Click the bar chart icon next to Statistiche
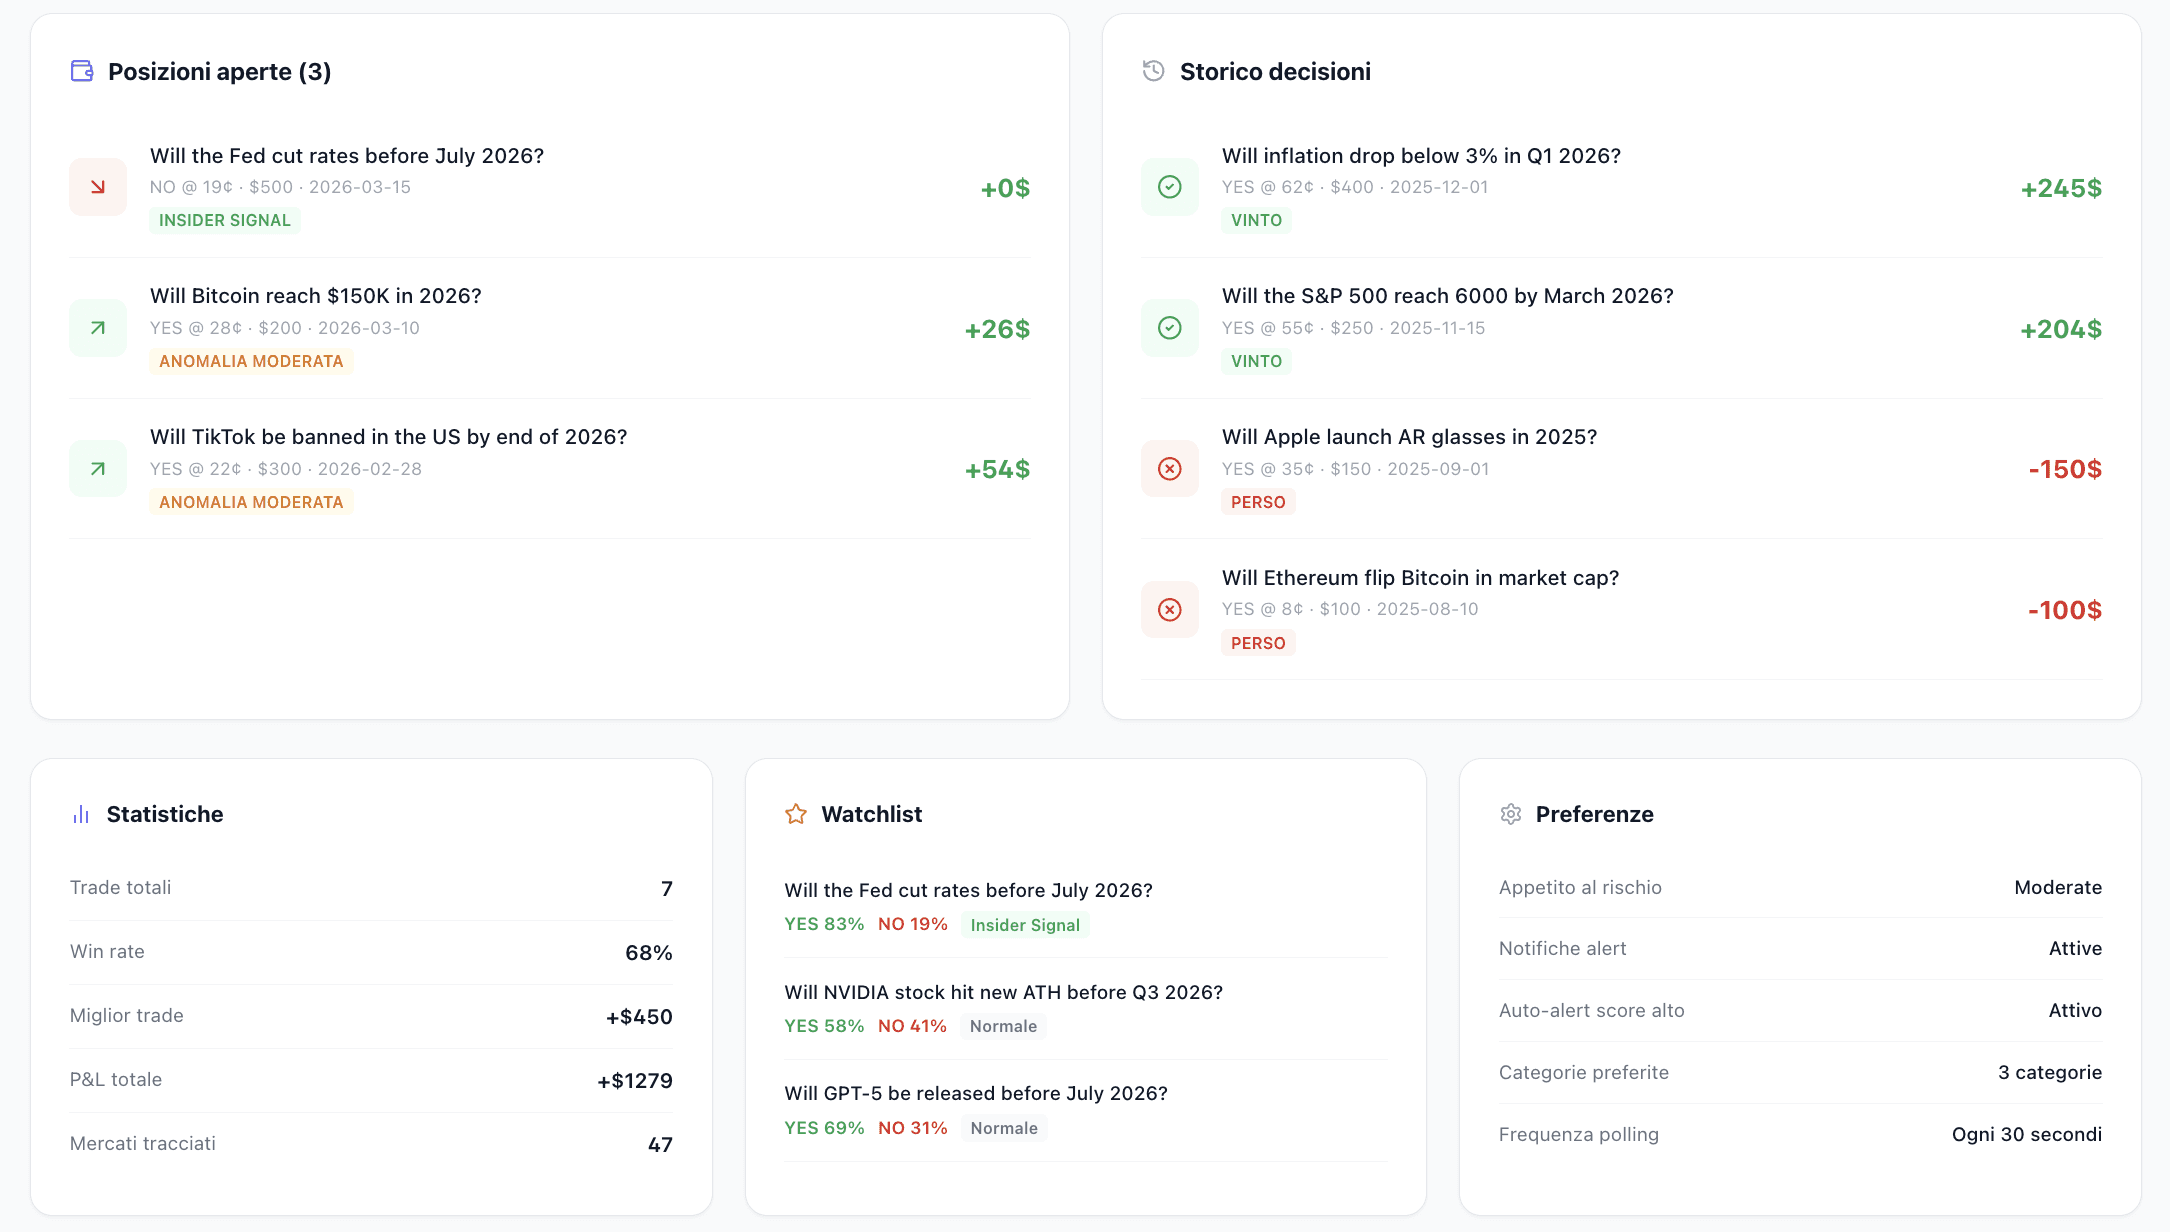 pyautogui.click(x=80, y=814)
